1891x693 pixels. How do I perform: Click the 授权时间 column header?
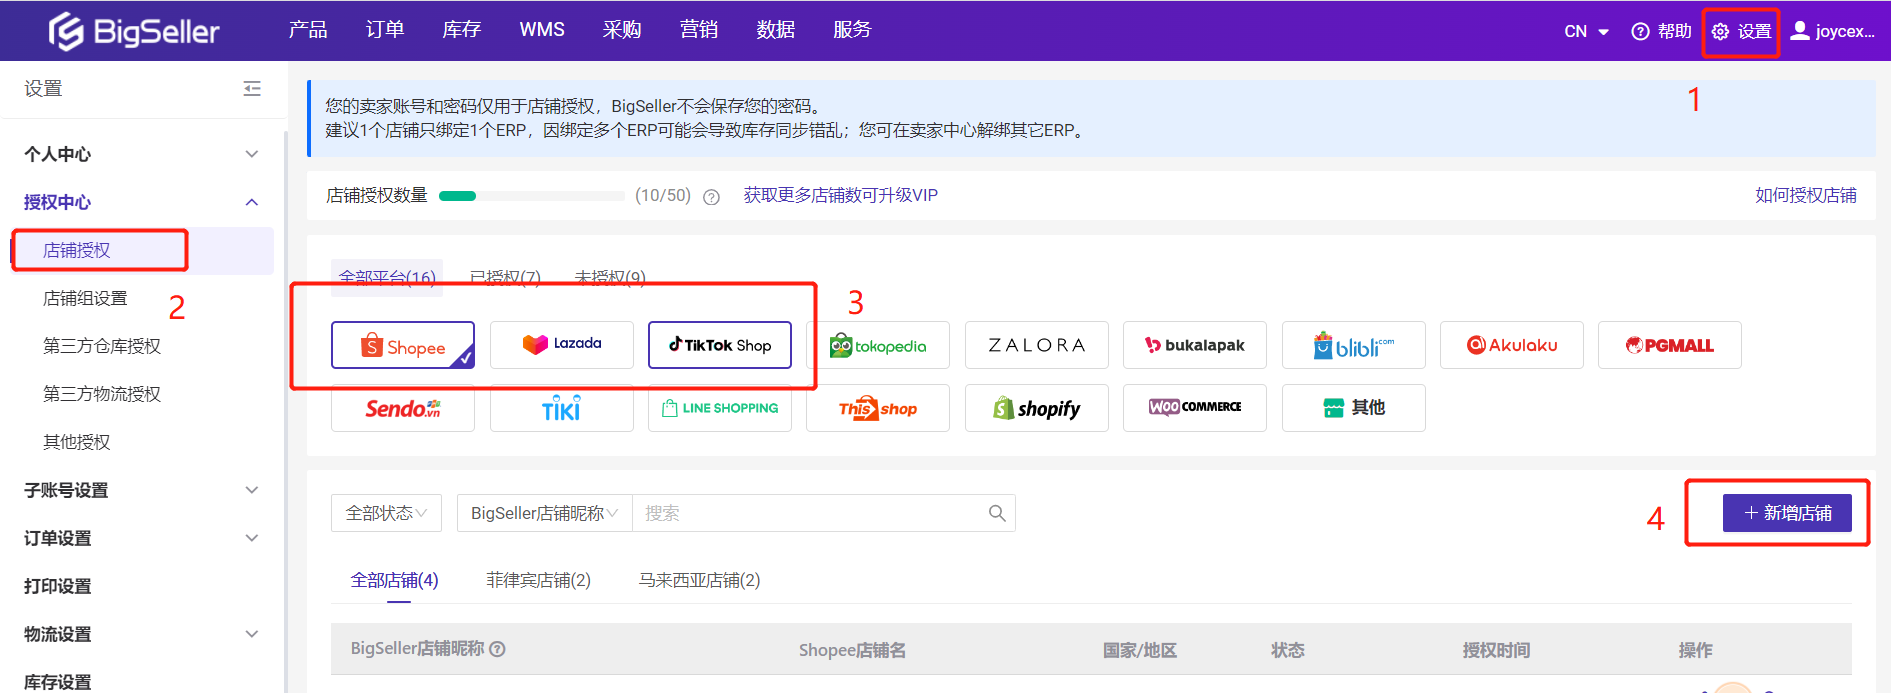pos(1496,650)
